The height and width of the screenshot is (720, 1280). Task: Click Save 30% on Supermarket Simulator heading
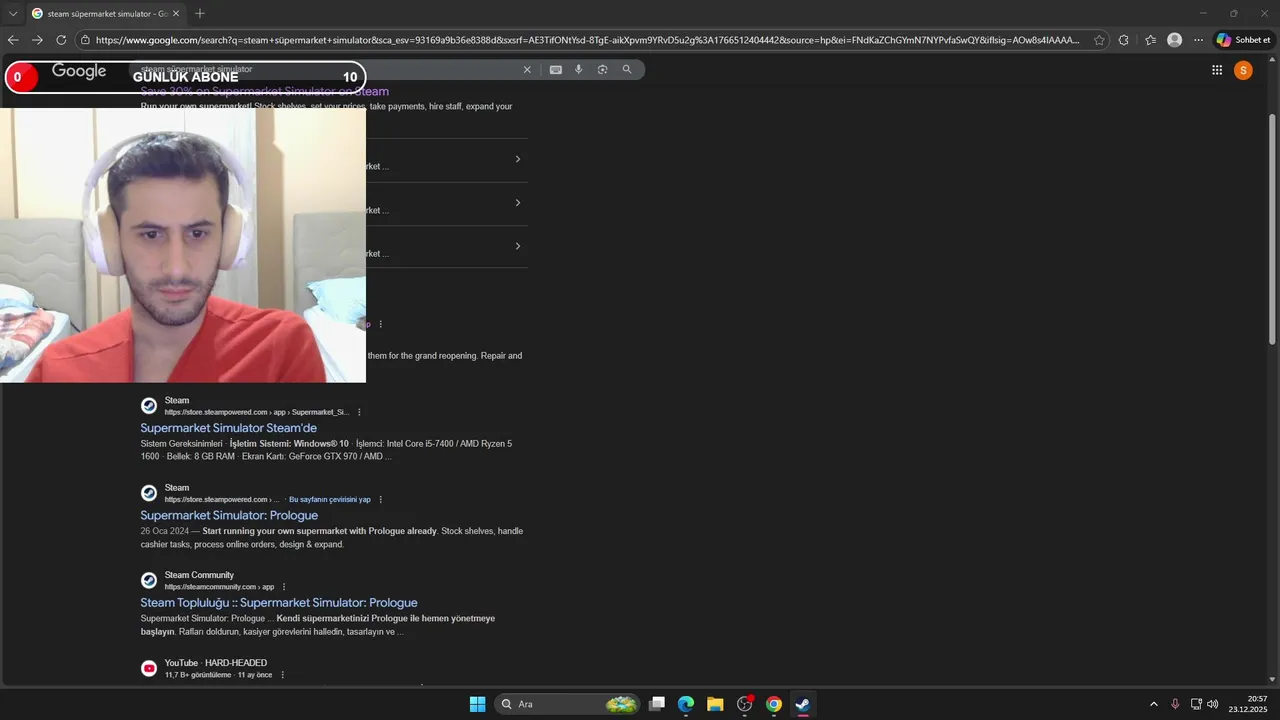pos(265,91)
